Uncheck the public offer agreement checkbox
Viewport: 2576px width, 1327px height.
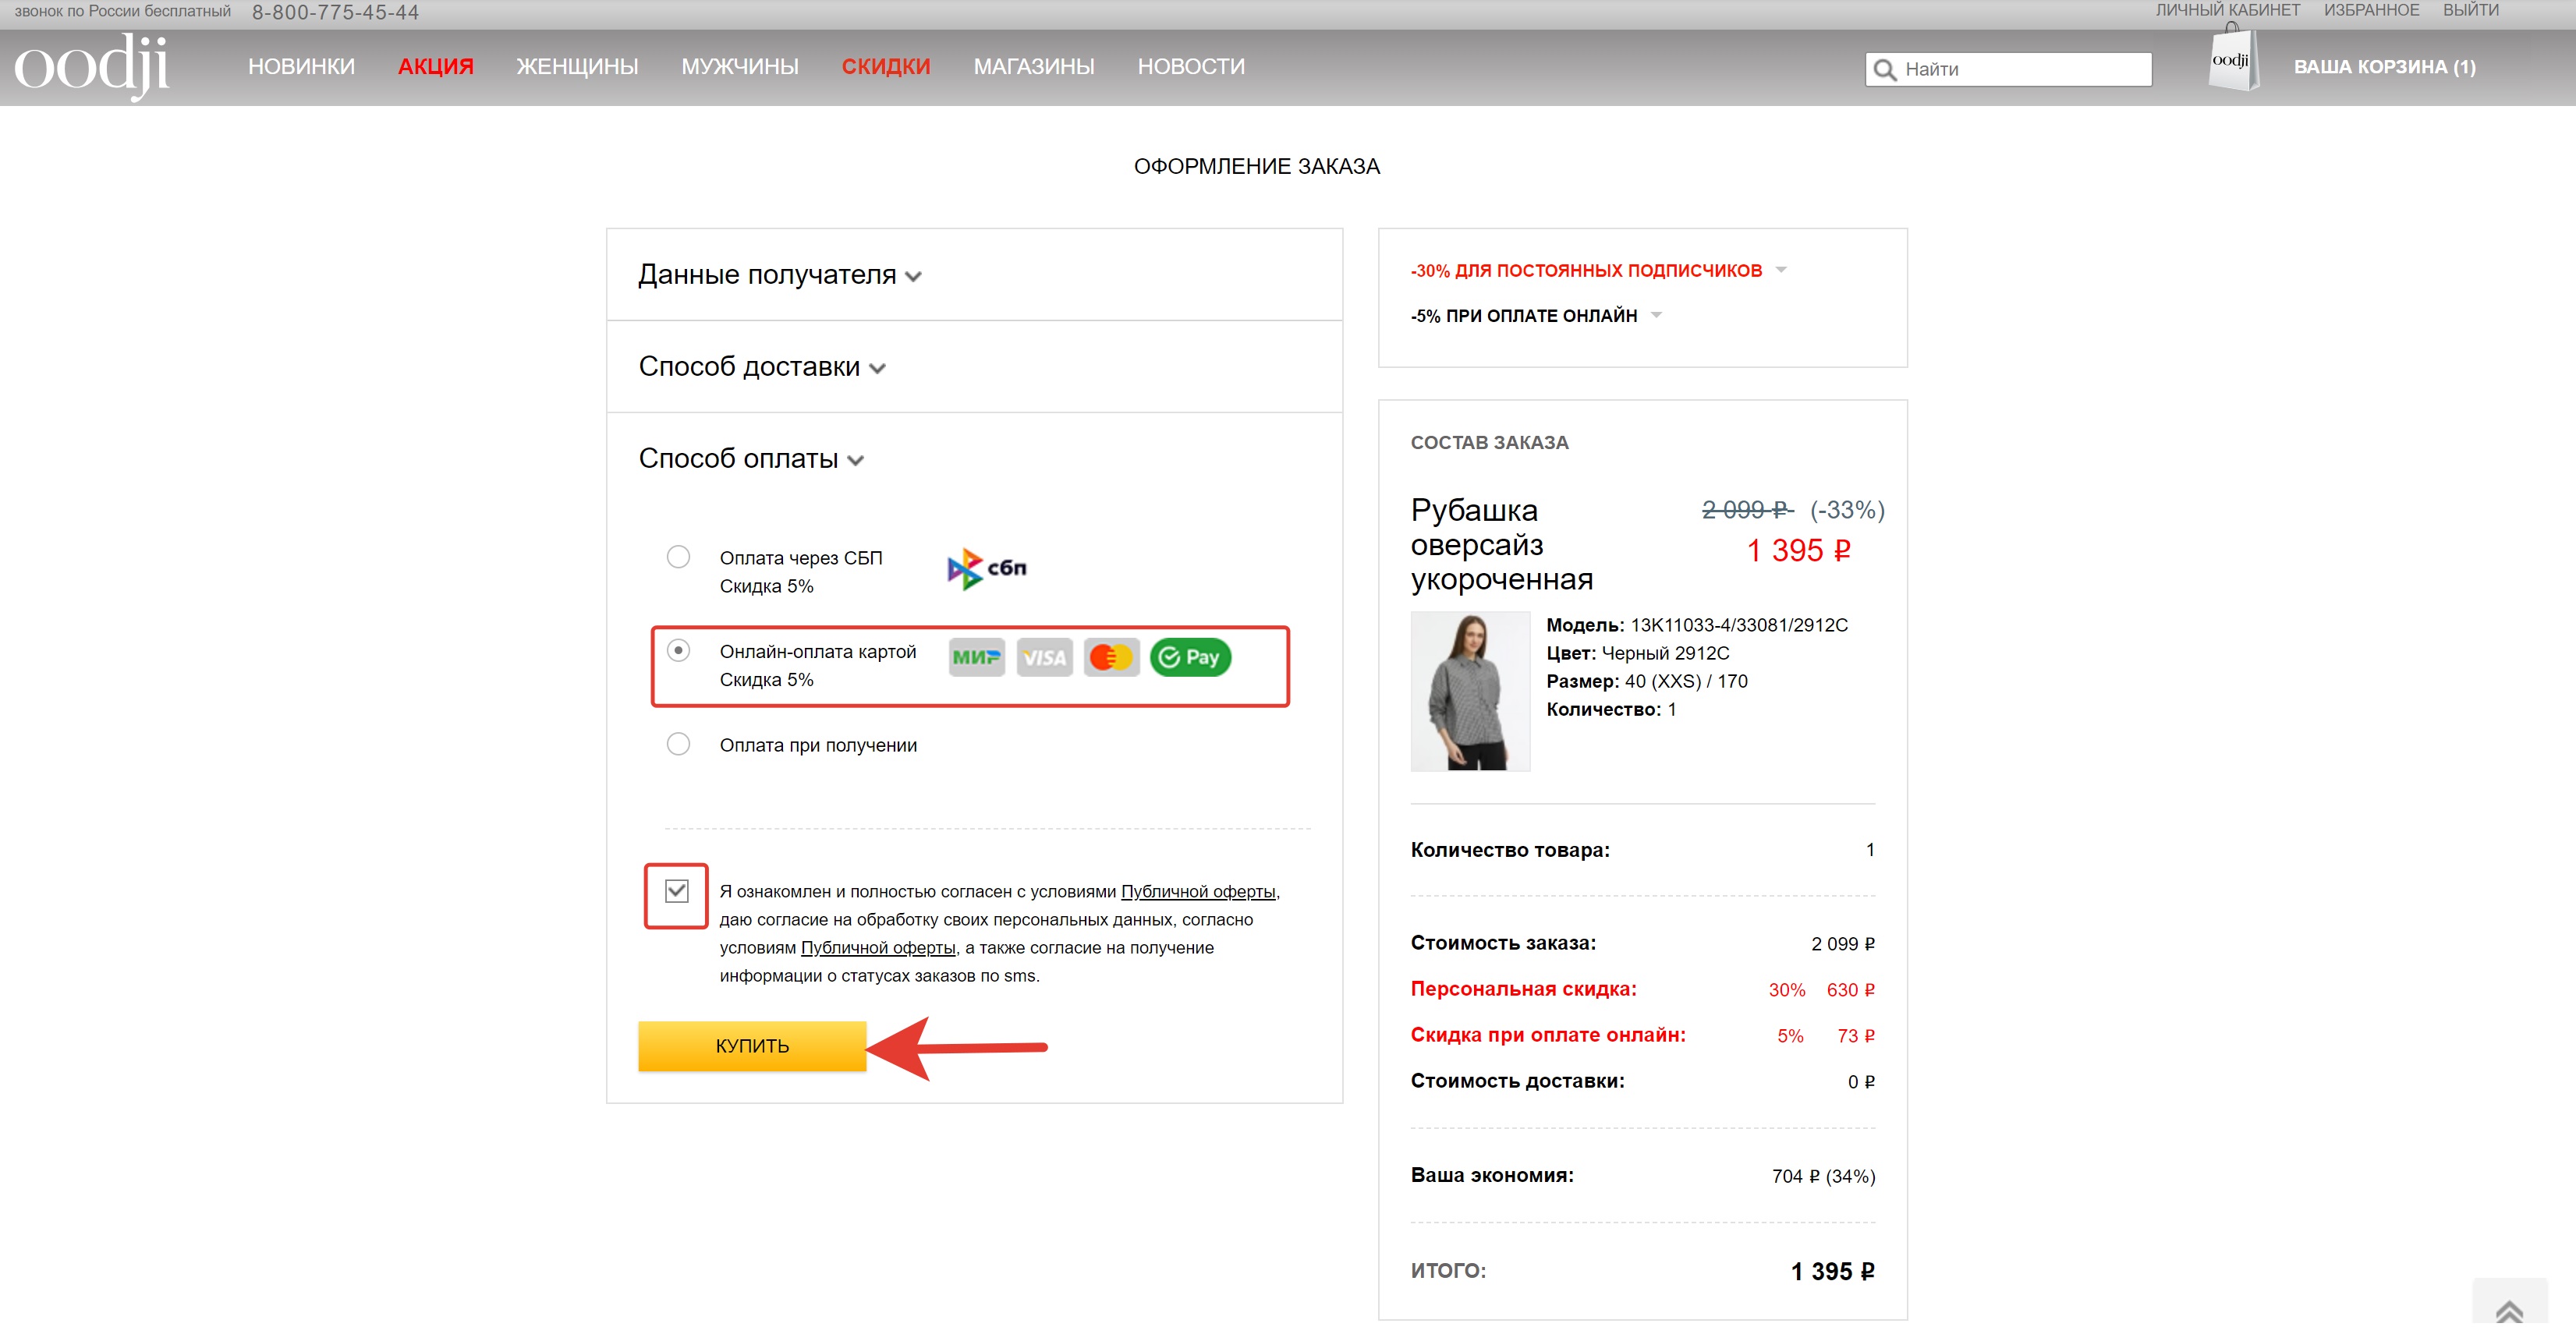[677, 890]
